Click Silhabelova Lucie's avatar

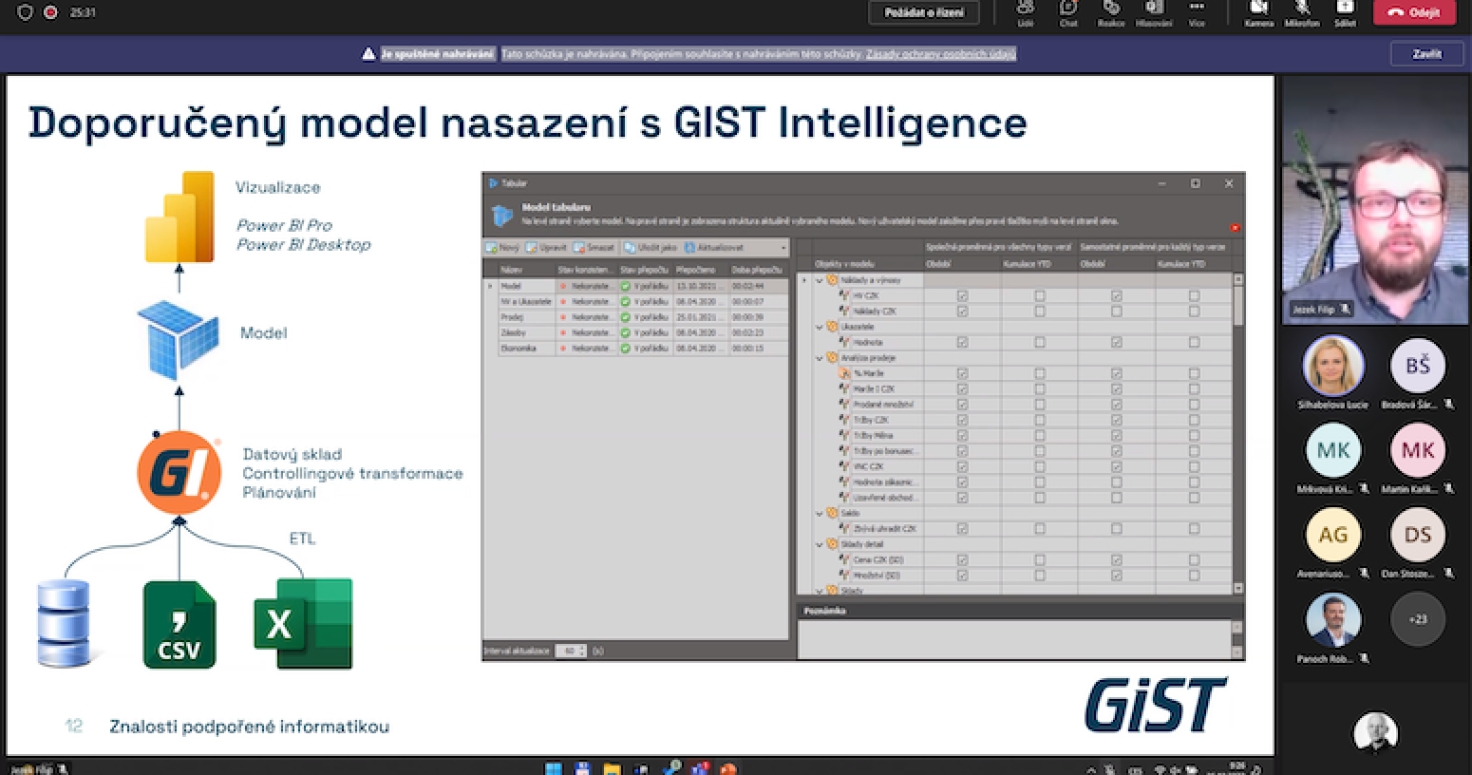[1333, 366]
